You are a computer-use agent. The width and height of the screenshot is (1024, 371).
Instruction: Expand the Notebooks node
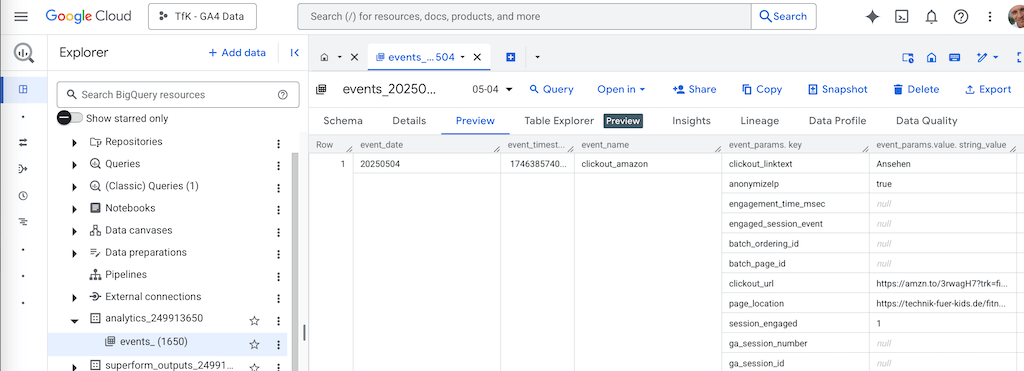74,210
